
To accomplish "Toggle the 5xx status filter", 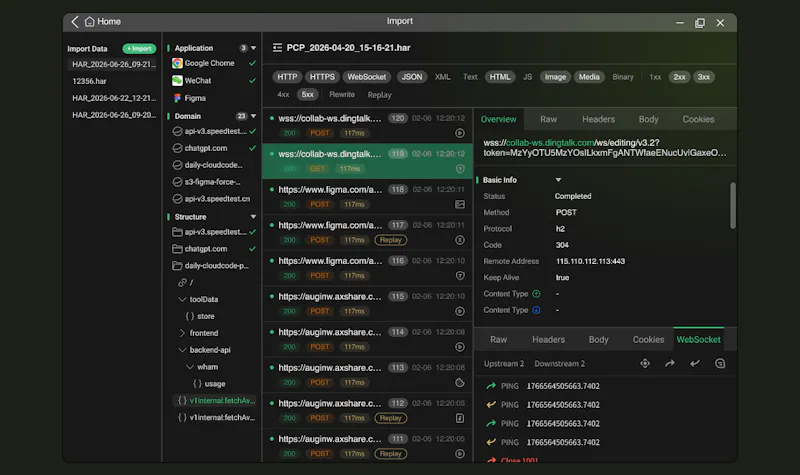I will tap(307, 94).
